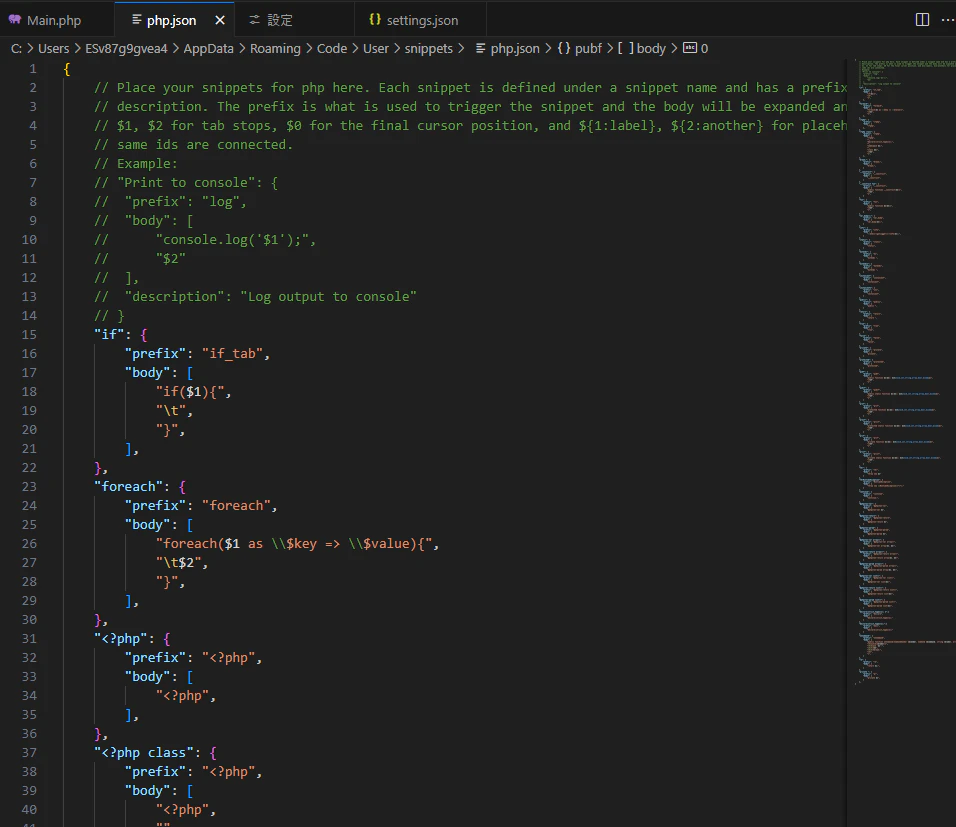Switch to the settings.json tab

(422, 20)
